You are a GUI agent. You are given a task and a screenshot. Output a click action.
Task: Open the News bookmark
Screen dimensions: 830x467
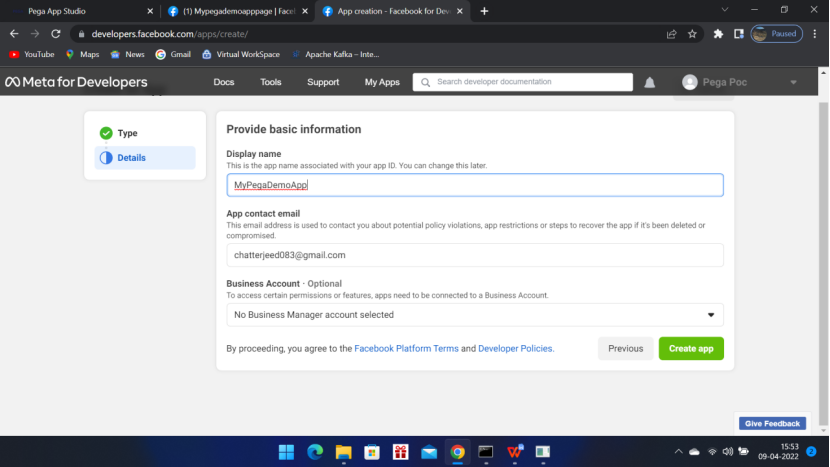tap(127, 55)
